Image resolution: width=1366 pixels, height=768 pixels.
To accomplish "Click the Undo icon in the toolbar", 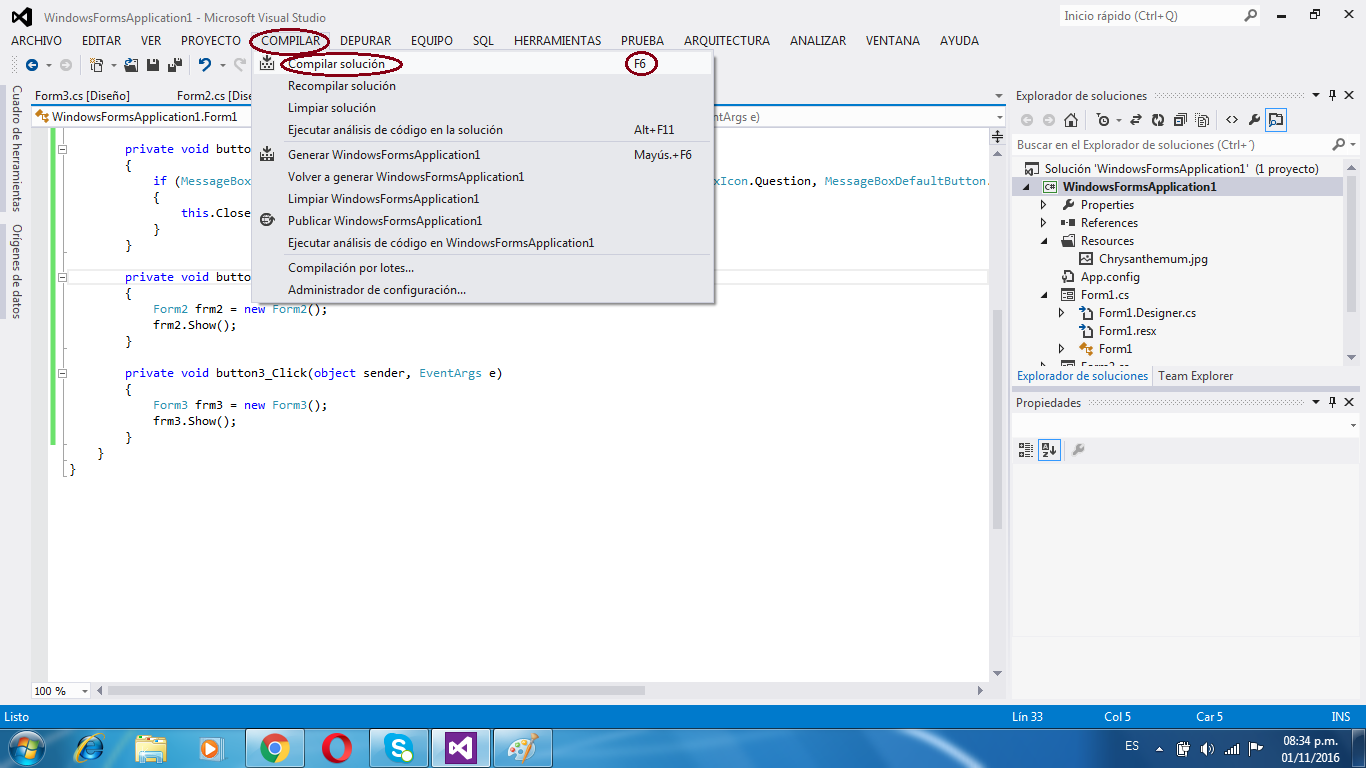I will [207, 66].
